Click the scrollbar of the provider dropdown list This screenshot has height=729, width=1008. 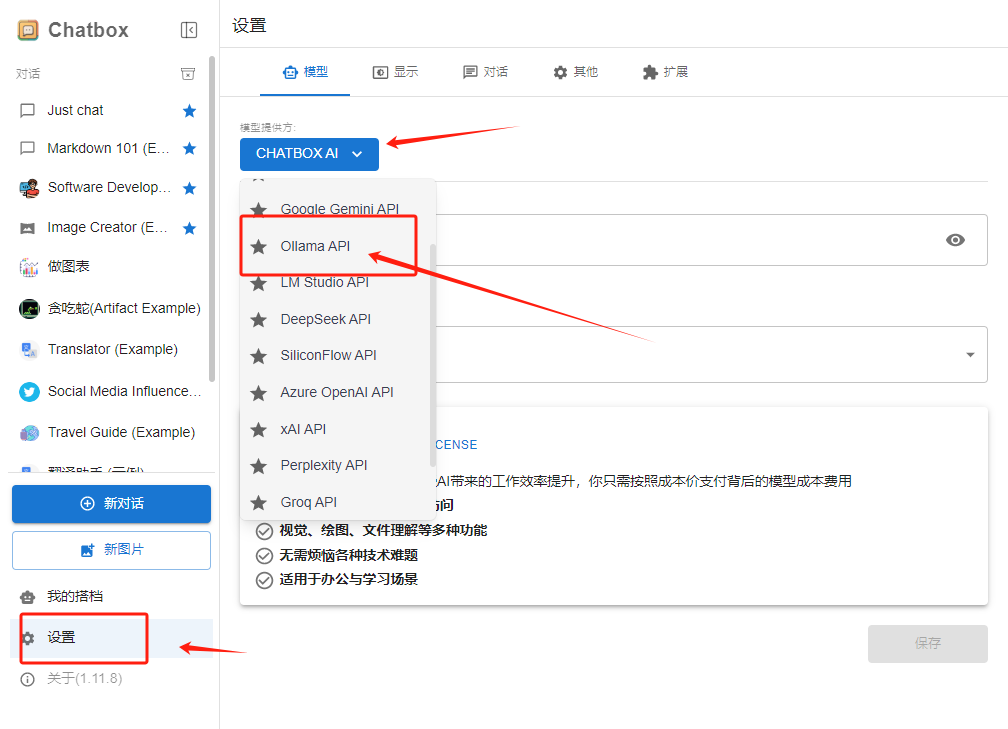click(433, 356)
